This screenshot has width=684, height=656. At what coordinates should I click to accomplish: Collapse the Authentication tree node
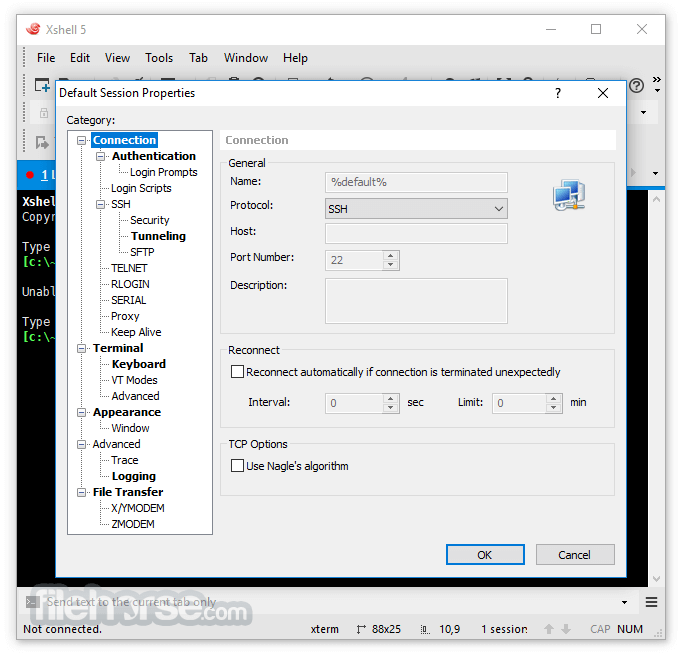(100, 156)
